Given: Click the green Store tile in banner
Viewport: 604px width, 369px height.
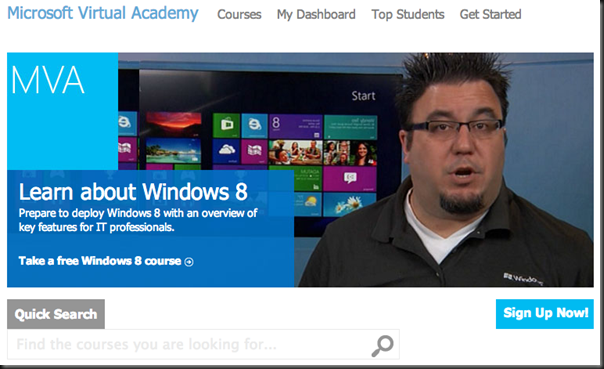Looking at the screenshot, I should click(226, 125).
